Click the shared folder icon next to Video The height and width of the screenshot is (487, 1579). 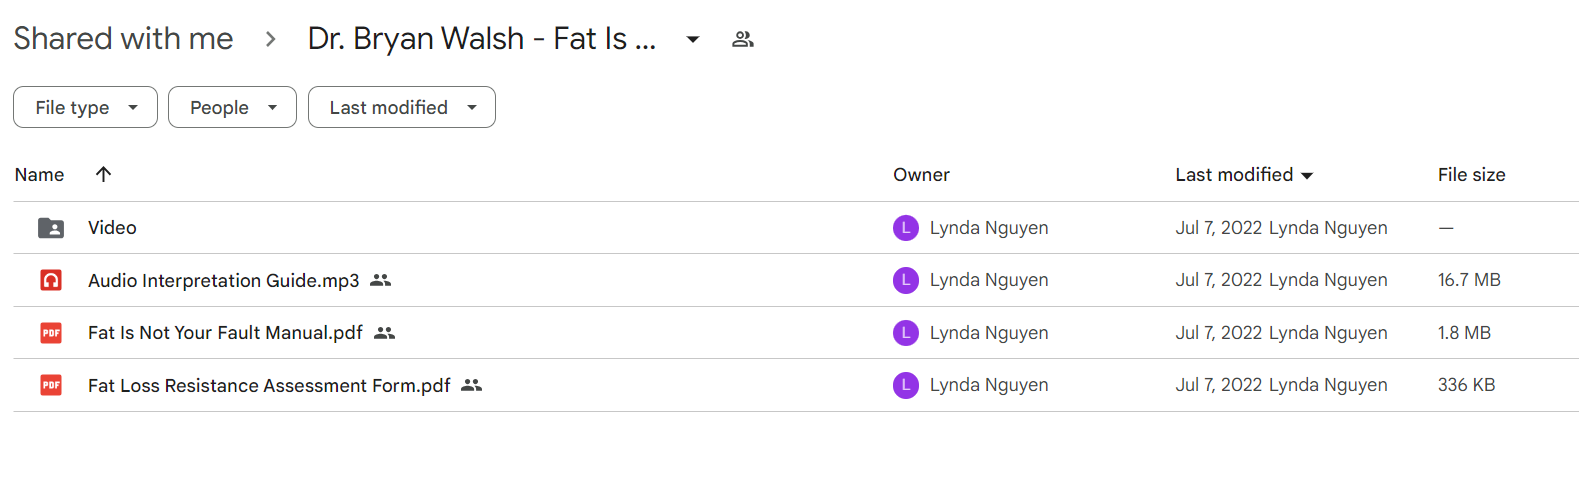click(51, 228)
